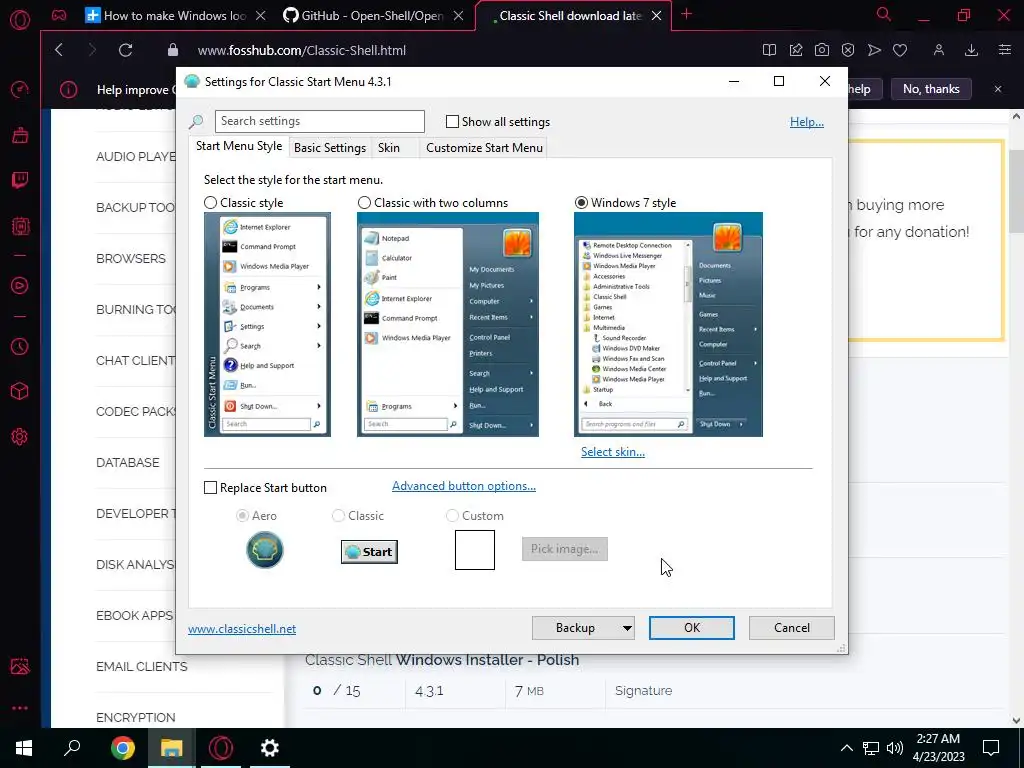The width and height of the screenshot is (1024, 768).
Task: Select the Custom start button radio
Action: (x=452, y=516)
